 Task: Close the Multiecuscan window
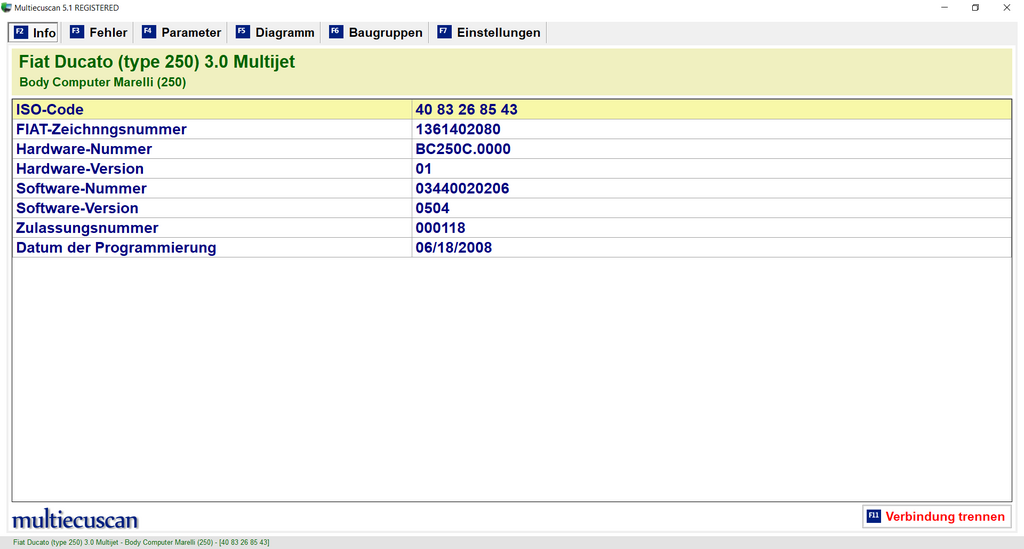click(x=1006, y=8)
